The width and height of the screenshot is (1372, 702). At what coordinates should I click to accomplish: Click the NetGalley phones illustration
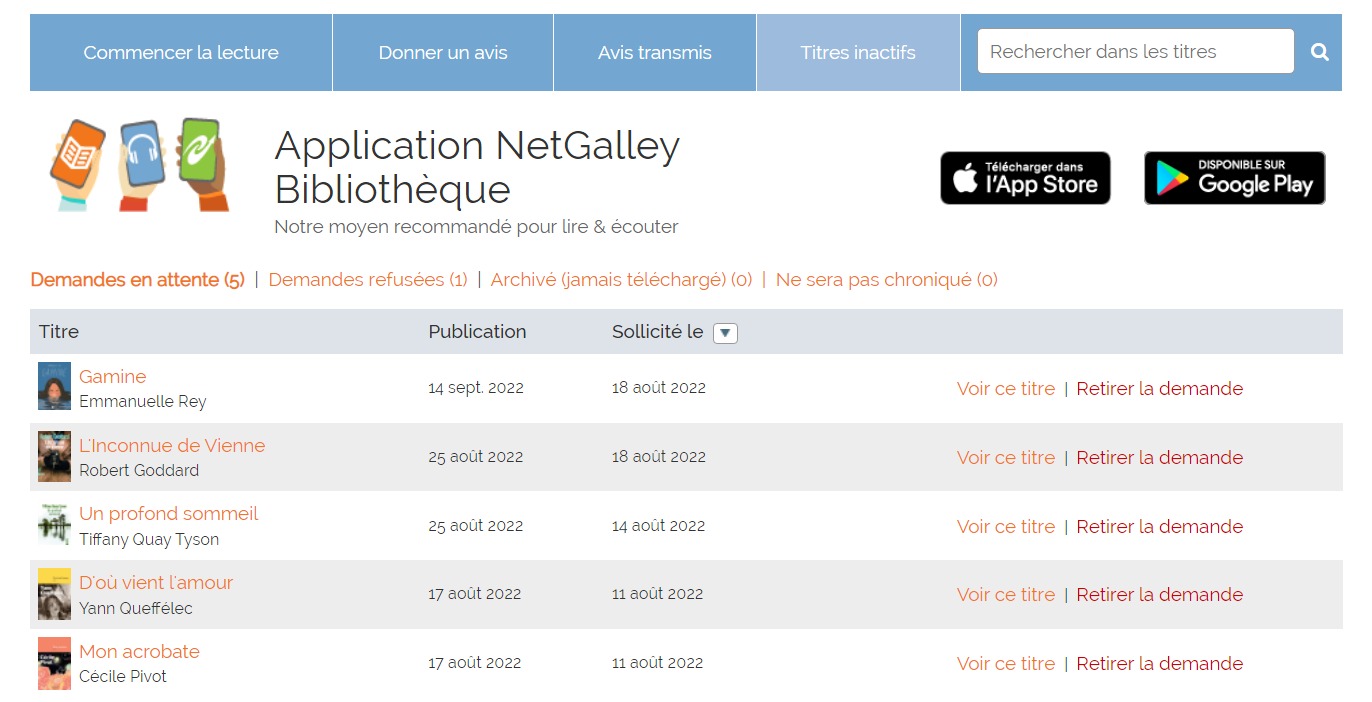click(x=139, y=164)
